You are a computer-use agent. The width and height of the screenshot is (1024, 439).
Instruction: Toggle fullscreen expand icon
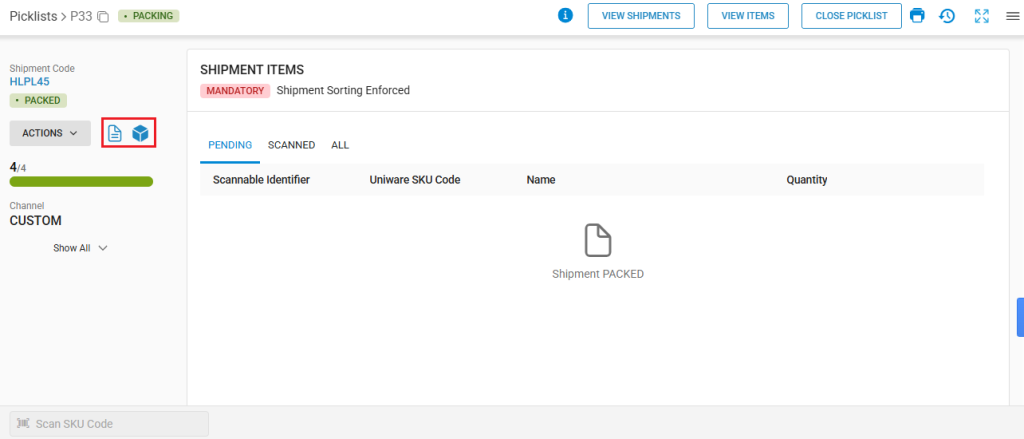point(982,16)
